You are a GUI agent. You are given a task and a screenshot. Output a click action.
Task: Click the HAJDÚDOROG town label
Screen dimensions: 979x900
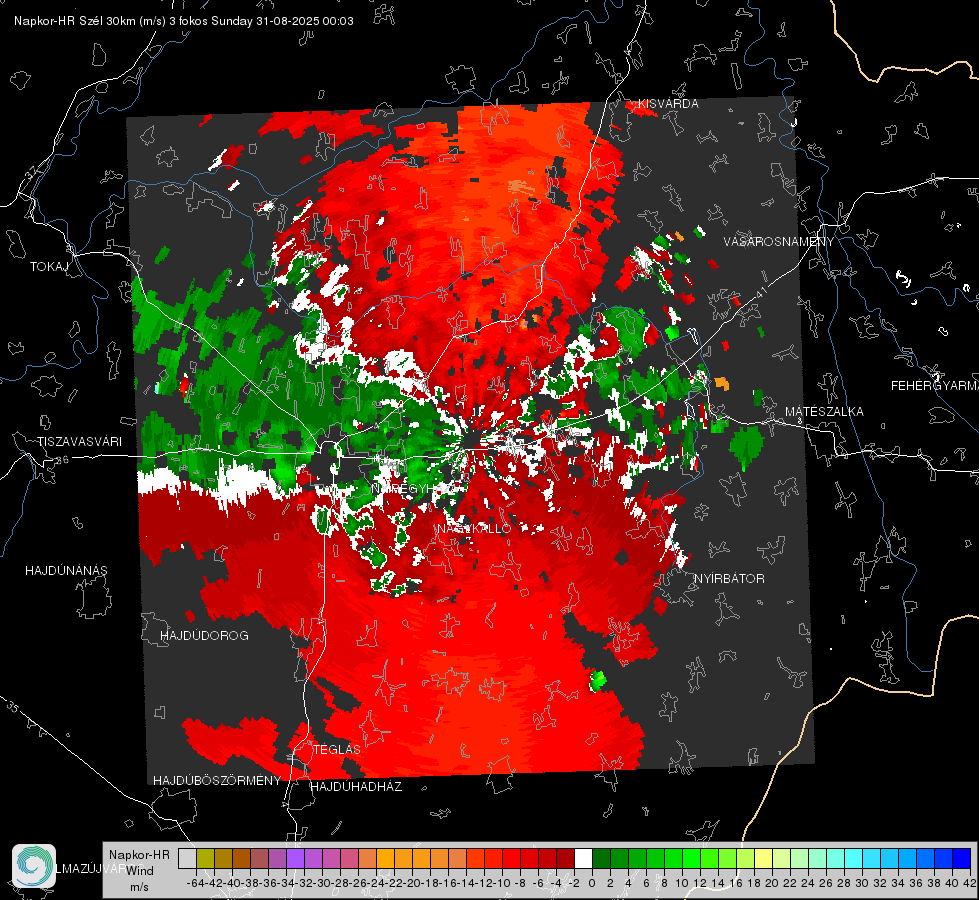point(204,635)
